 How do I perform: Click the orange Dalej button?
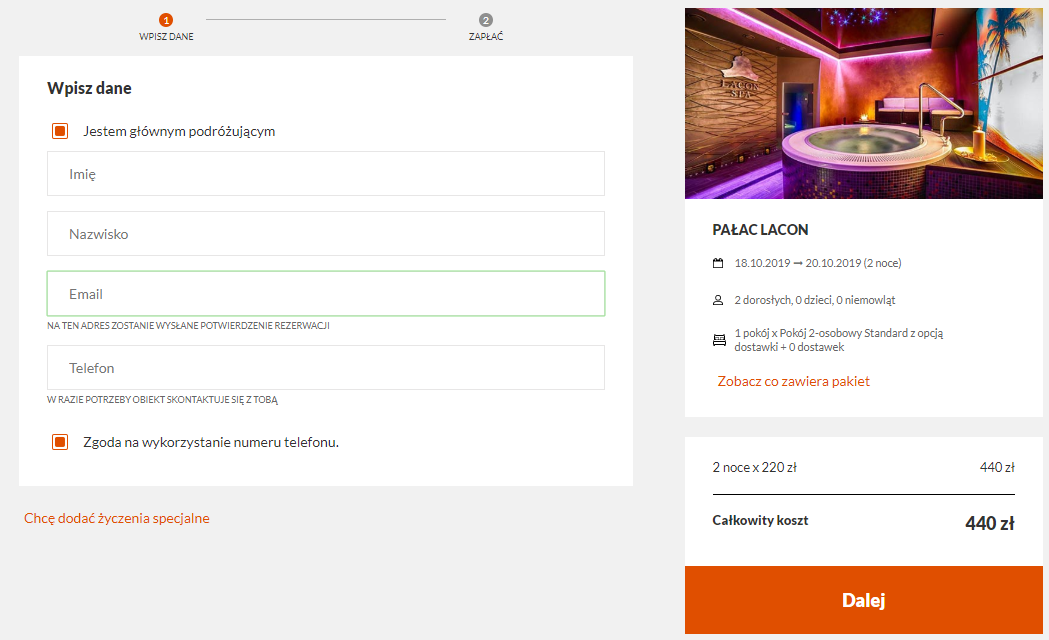click(x=864, y=600)
